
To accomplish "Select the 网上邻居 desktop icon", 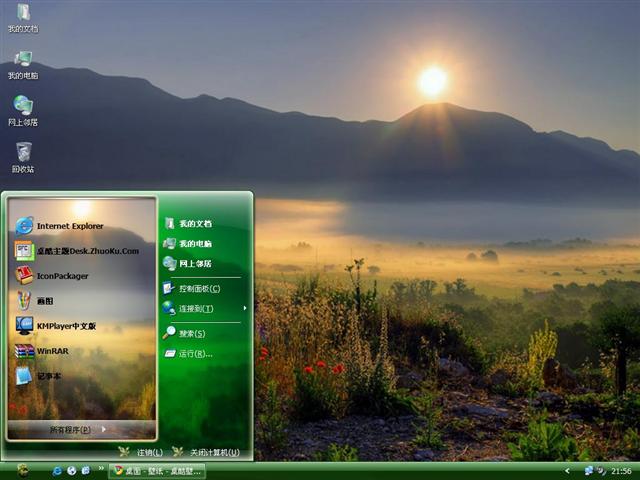I will click(23, 109).
